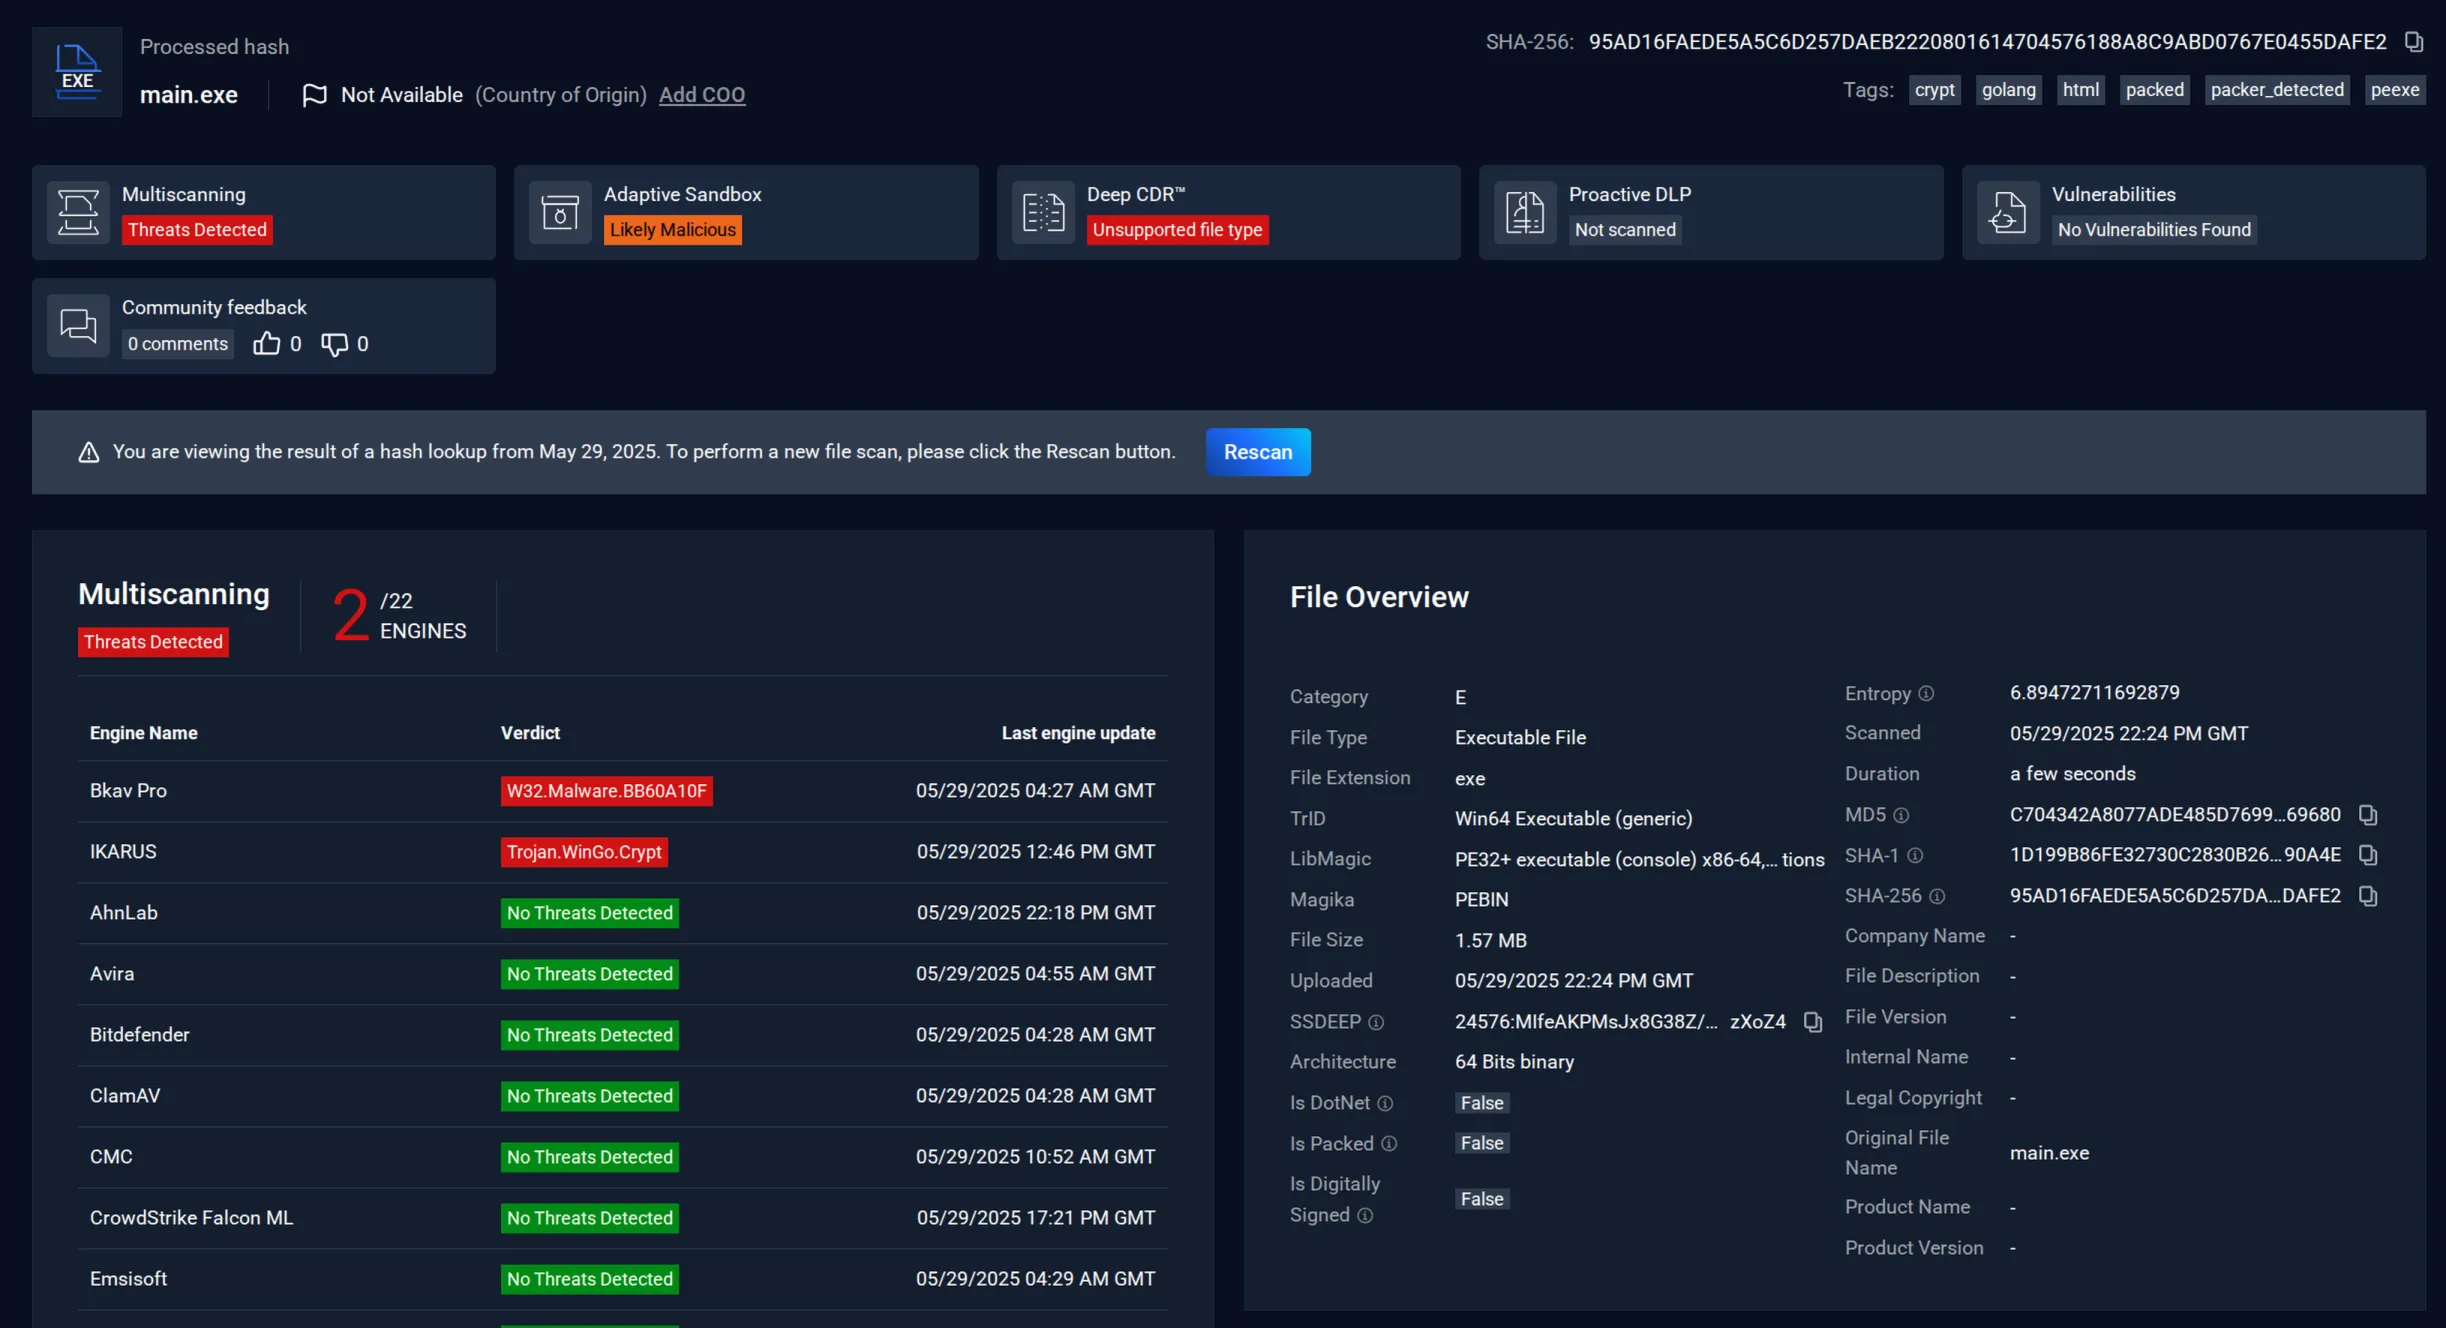The image size is (2446, 1328).
Task: Show info tooltip for Is Digitally Signed
Action: click(x=1365, y=1215)
